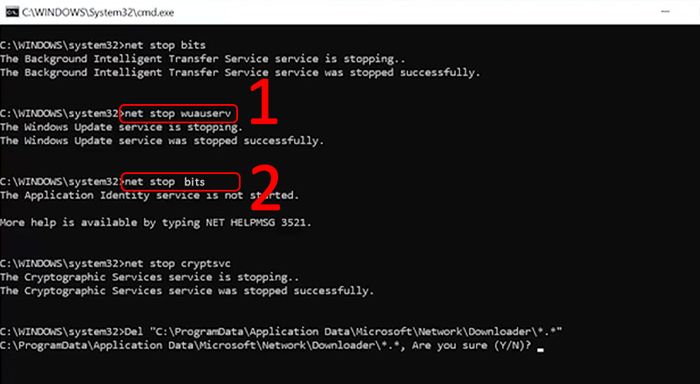Click the red number 1 annotation

pos(263,102)
